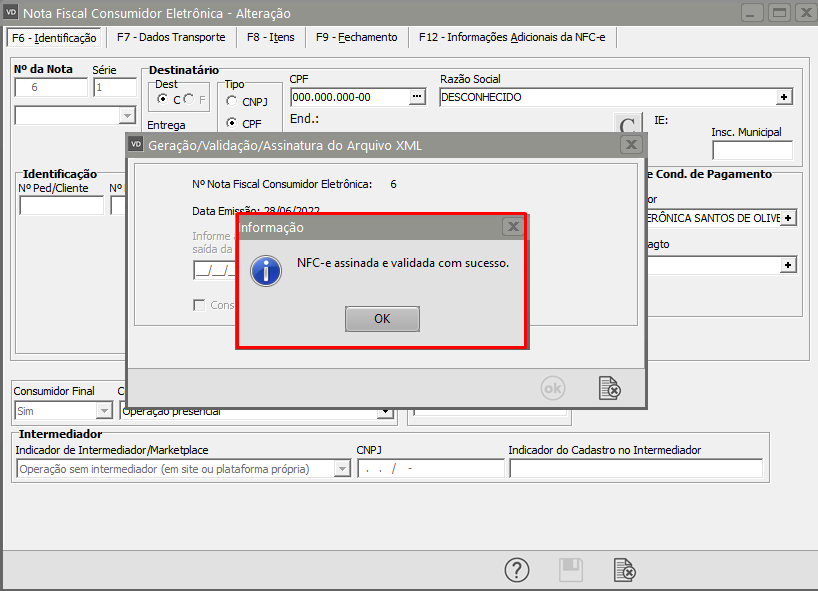Expand the Consumidor Final dropdown
Image resolution: width=818 pixels, height=591 pixels.
104,411
